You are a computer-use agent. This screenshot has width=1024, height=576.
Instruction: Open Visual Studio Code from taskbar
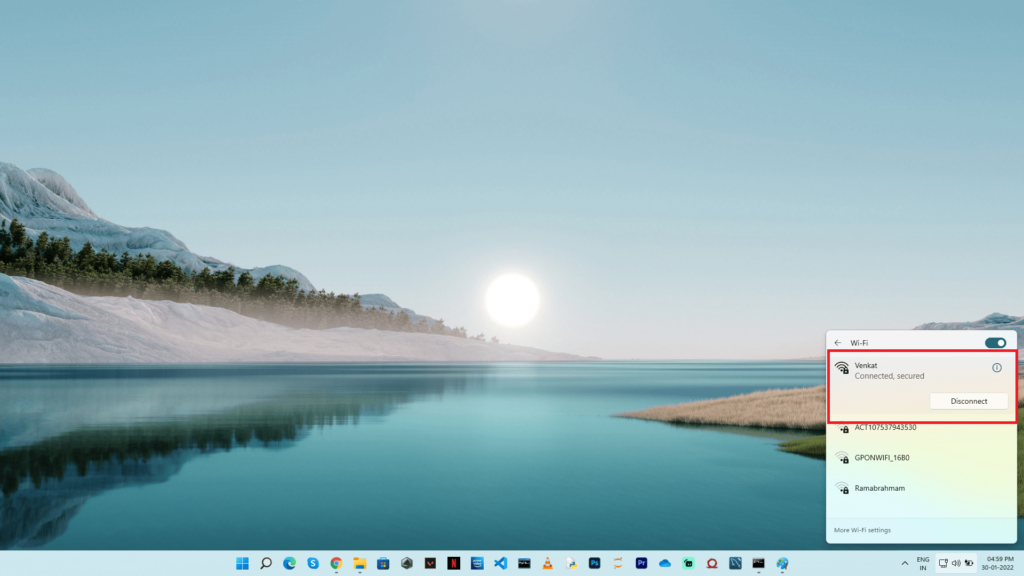[501, 563]
